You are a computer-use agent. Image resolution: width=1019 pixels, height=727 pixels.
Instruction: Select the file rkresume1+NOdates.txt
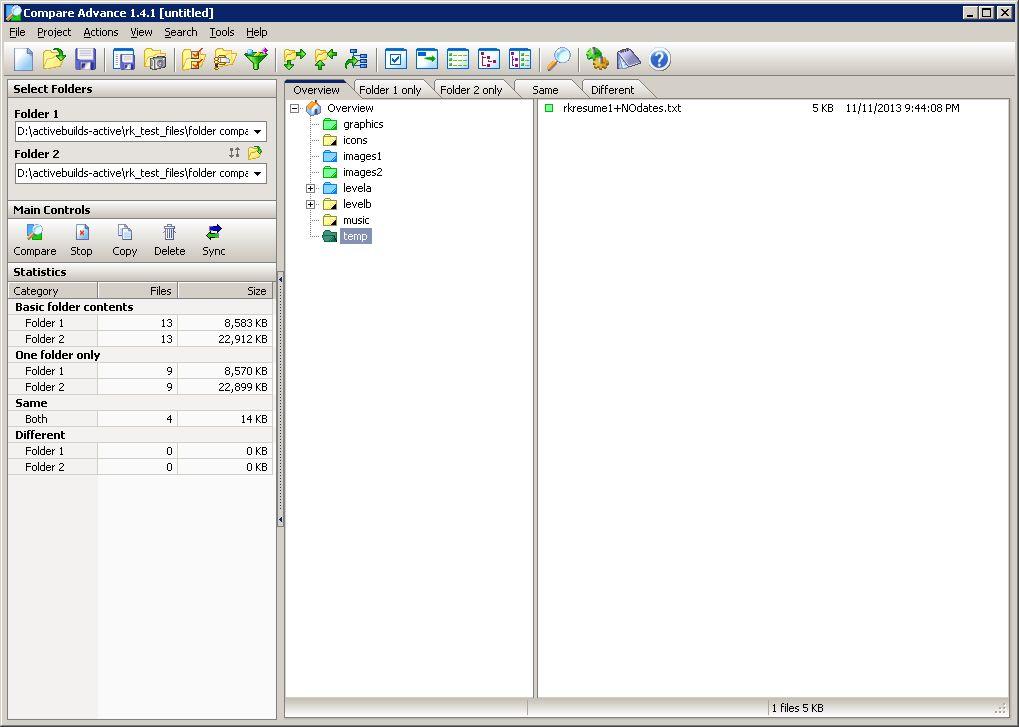(x=622, y=108)
